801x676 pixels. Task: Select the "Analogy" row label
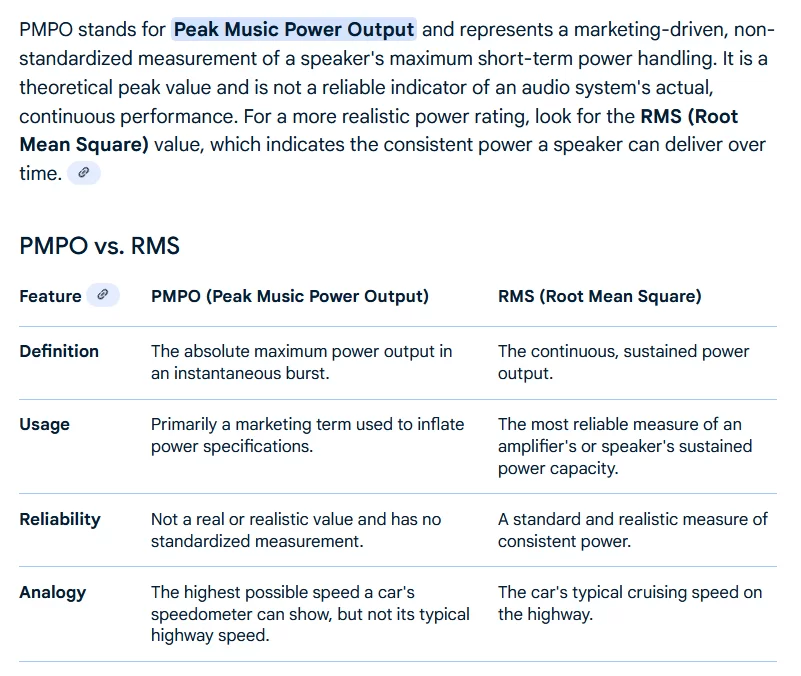(53, 592)
